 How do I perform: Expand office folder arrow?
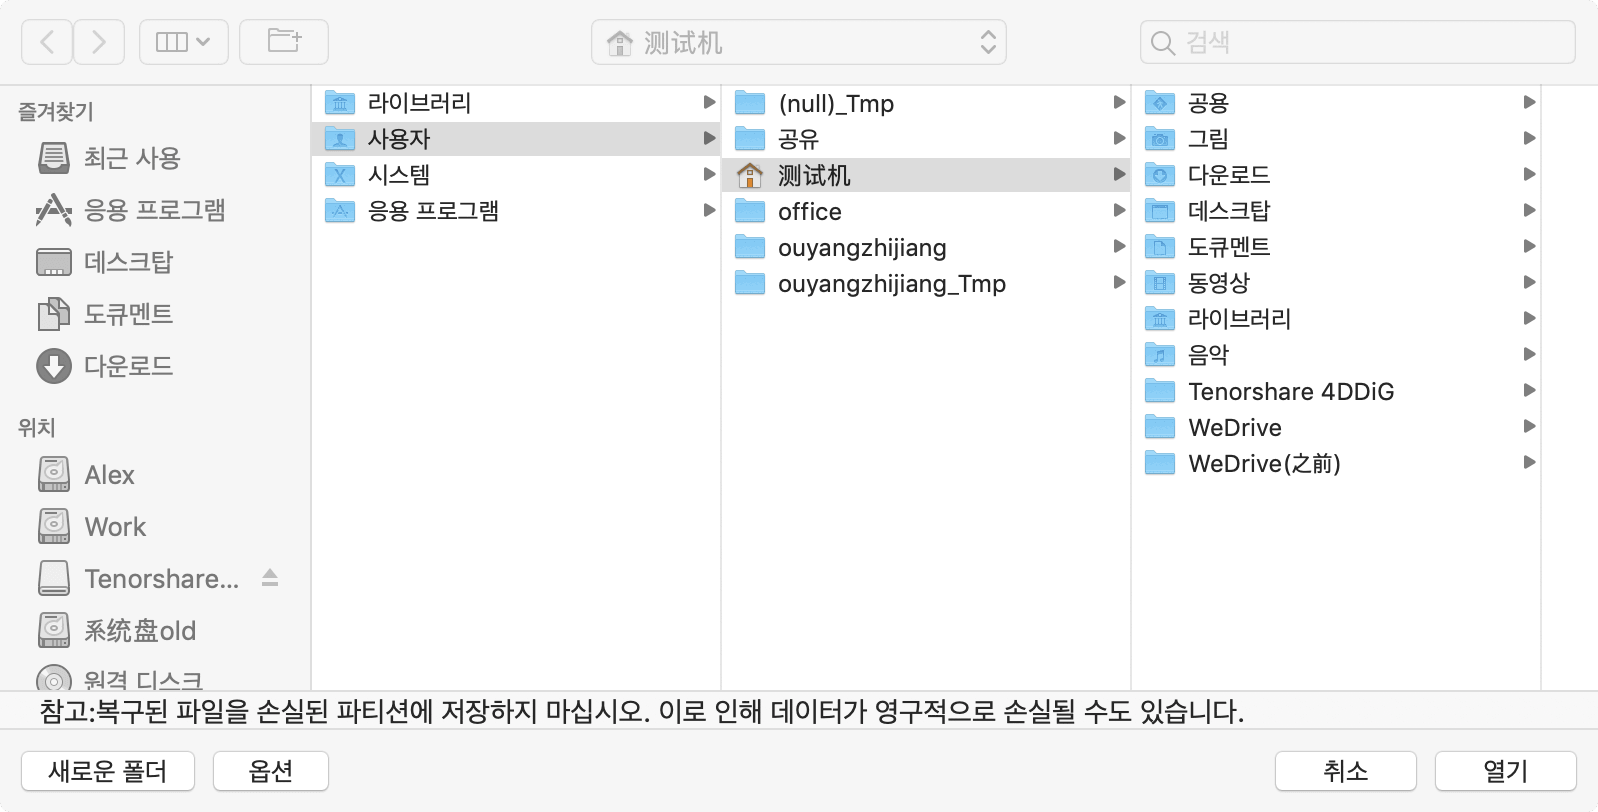coord(1119,210)
